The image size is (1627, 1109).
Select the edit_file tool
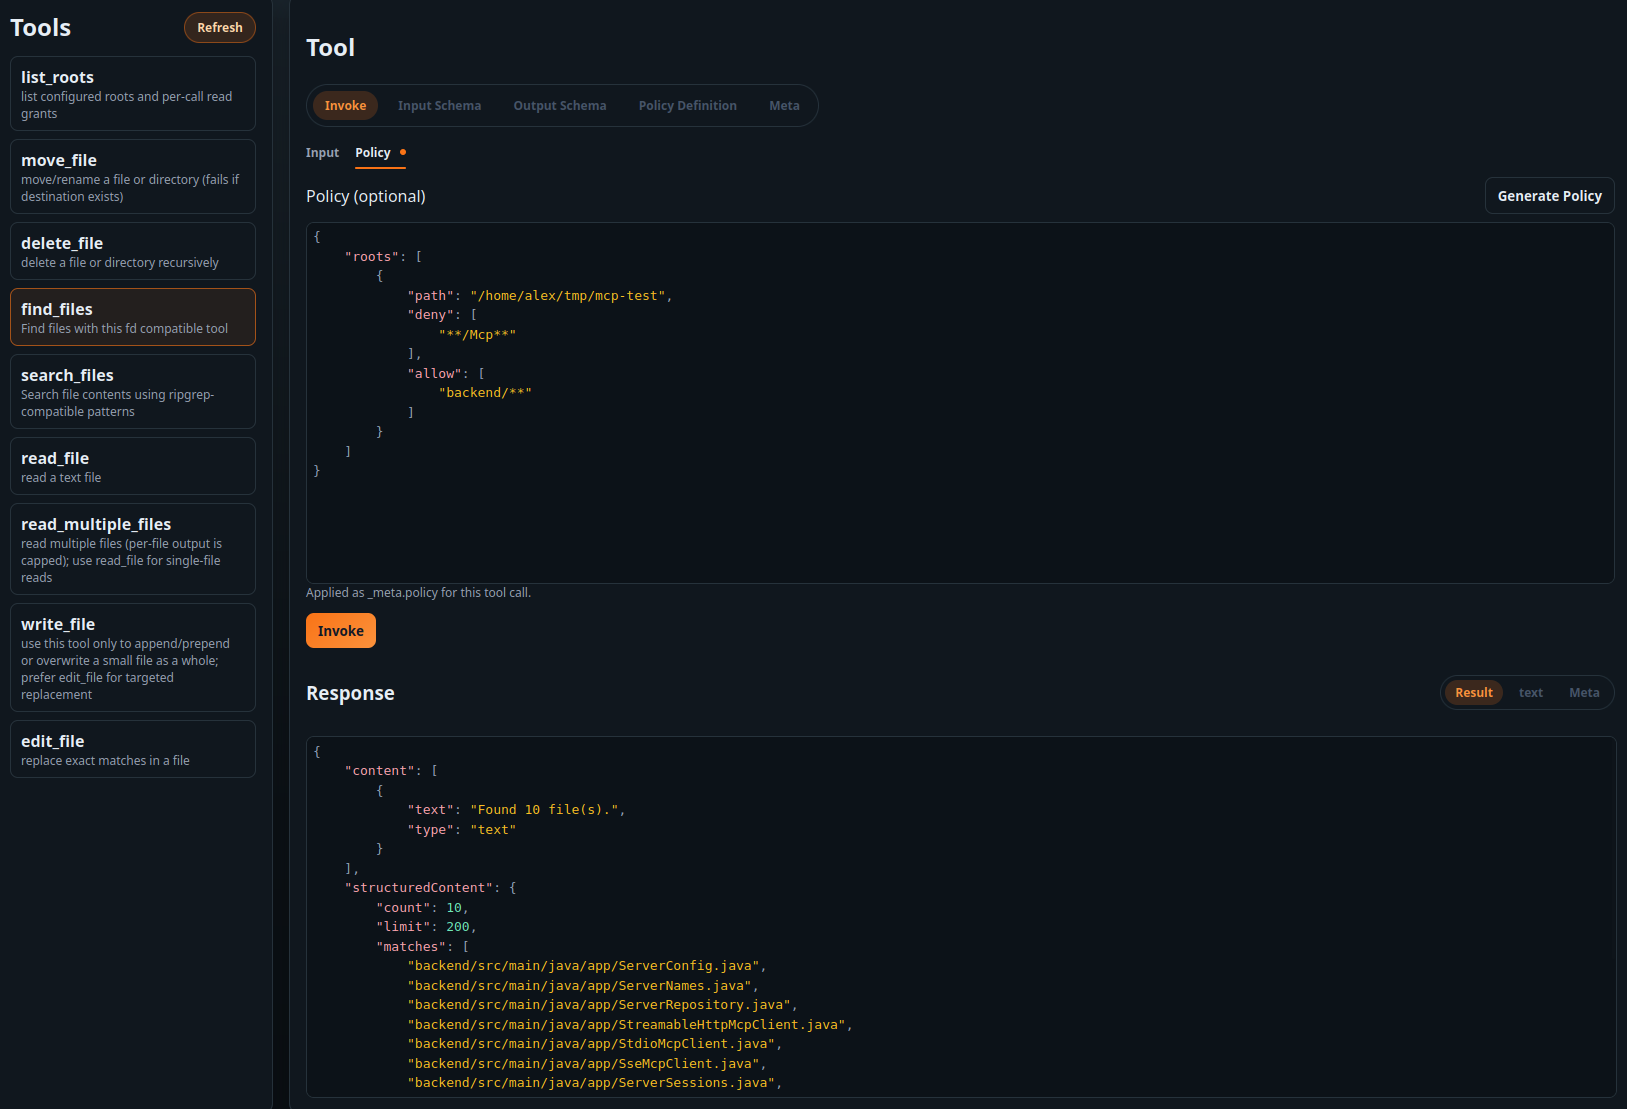132,748
